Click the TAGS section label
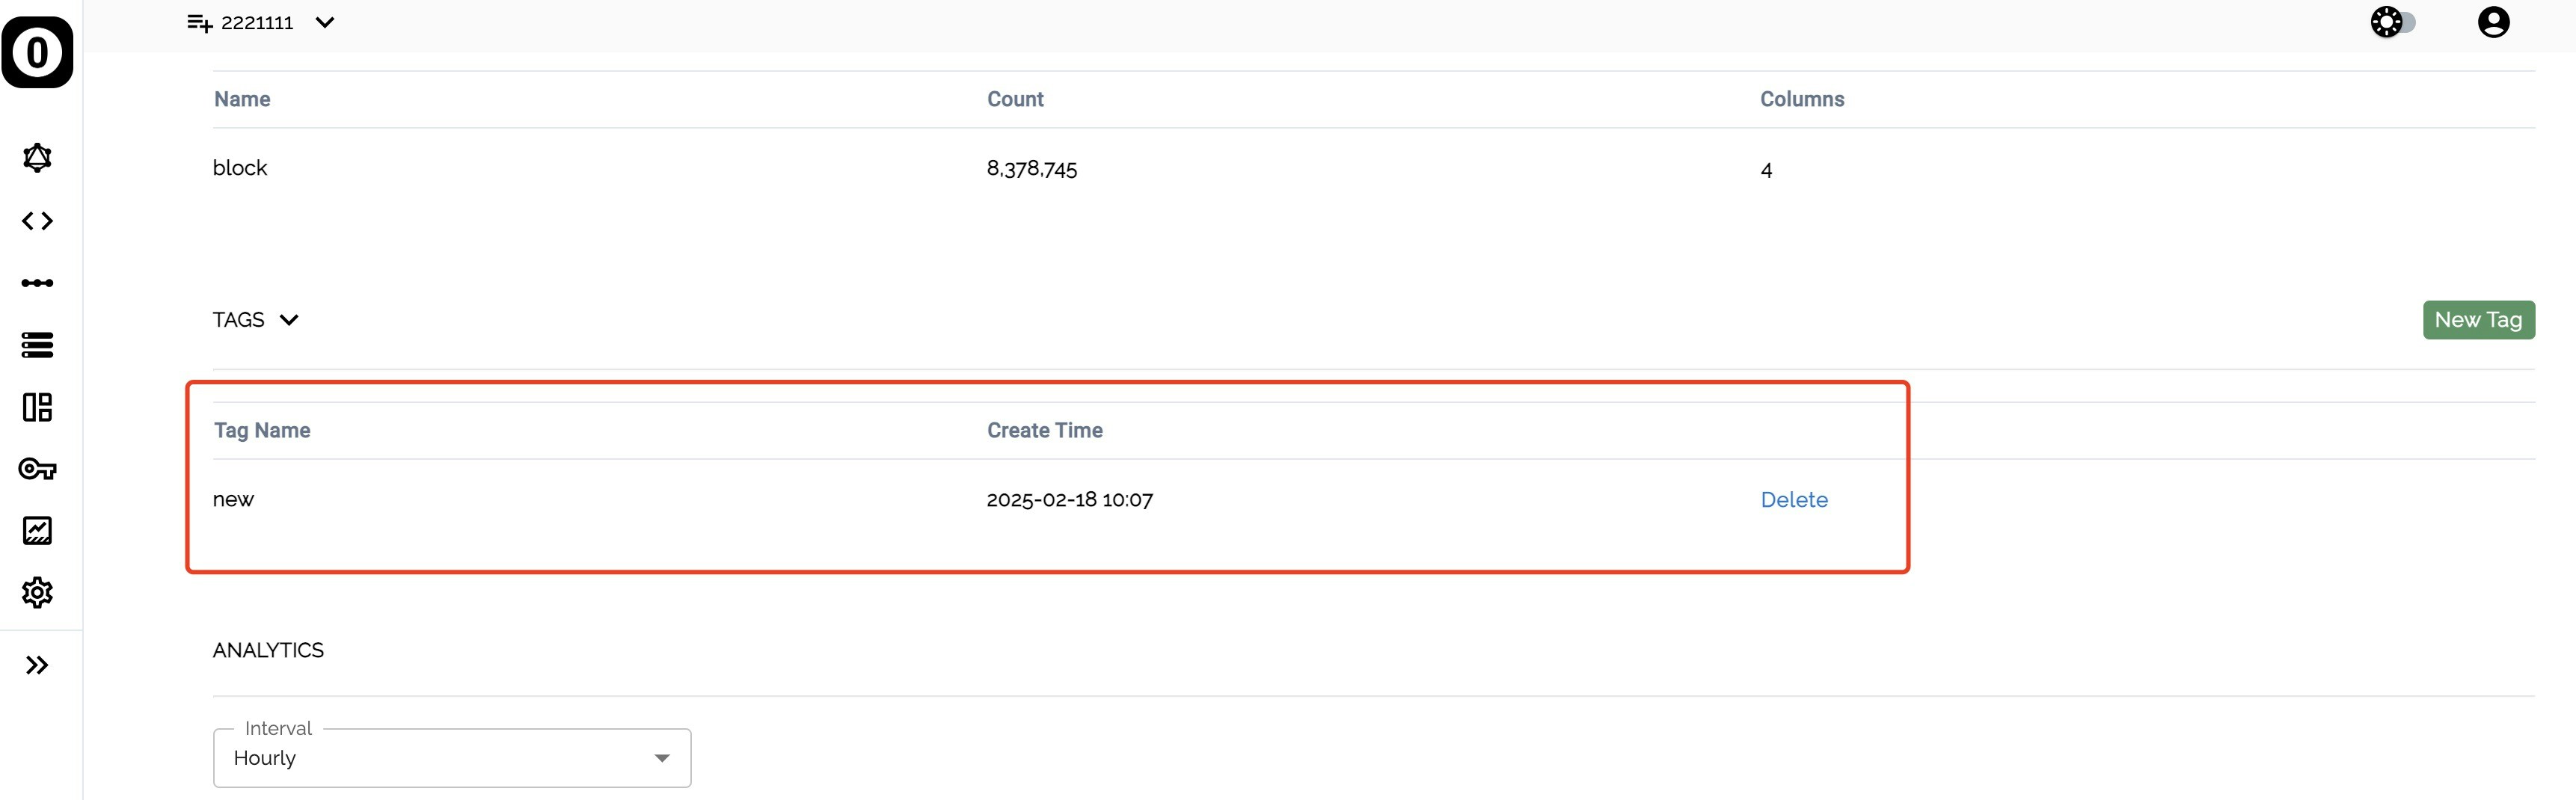The height and width of the screenshot is (800, 2576). (238, 320)
